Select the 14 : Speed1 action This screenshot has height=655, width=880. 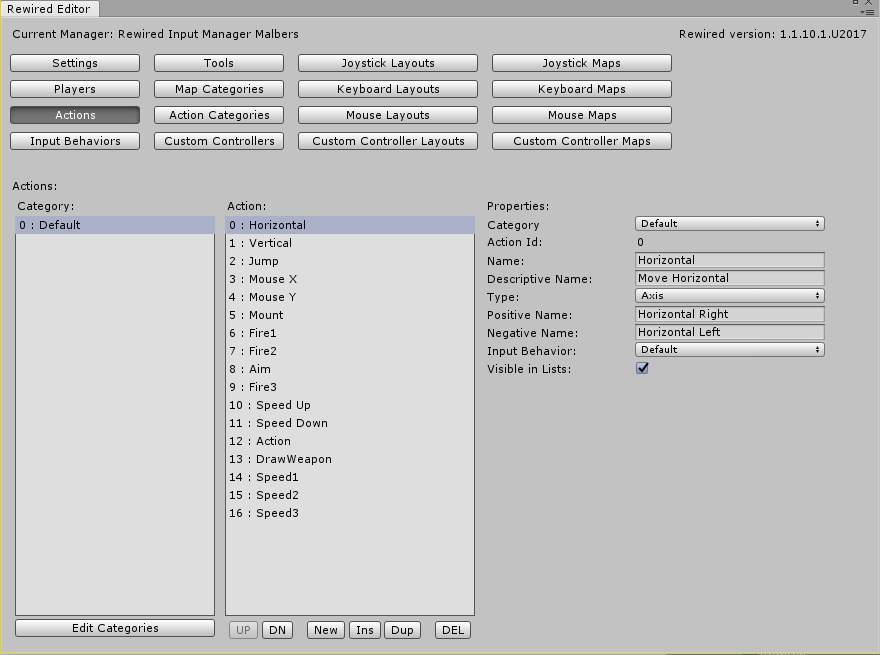click(x=350, y=477)
